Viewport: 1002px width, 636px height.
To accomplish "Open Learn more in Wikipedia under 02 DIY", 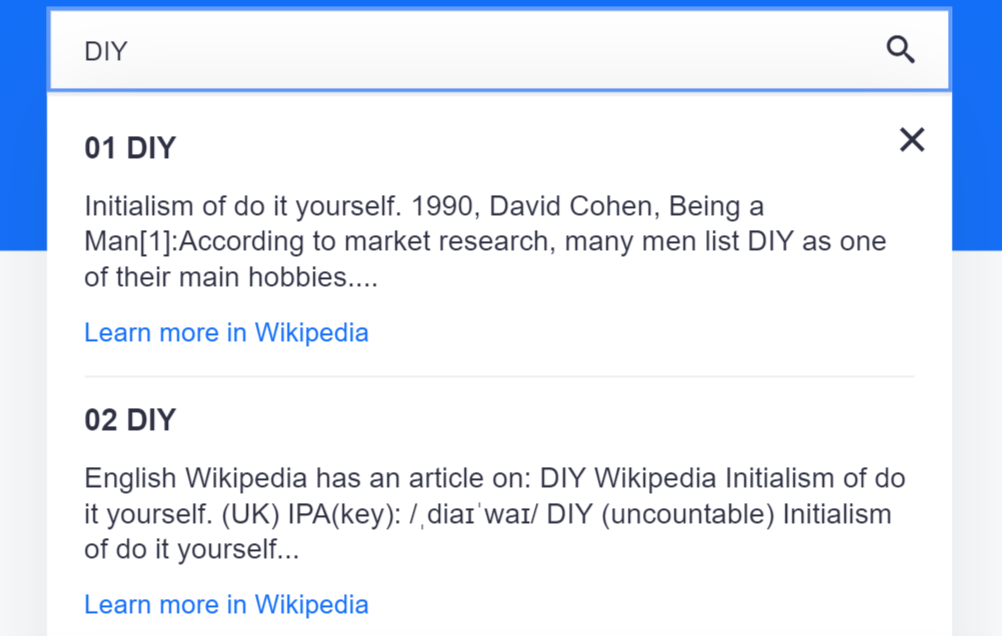I will point(226,604).
